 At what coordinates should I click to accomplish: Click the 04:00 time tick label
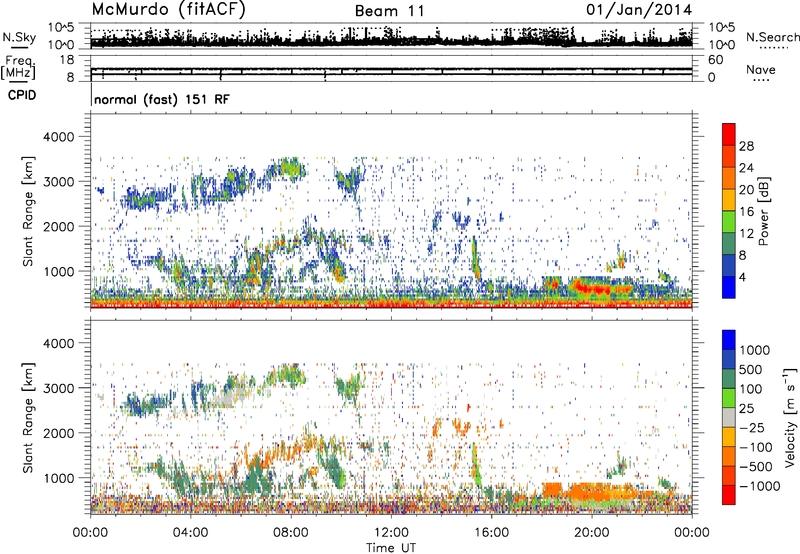coord(190,533)
